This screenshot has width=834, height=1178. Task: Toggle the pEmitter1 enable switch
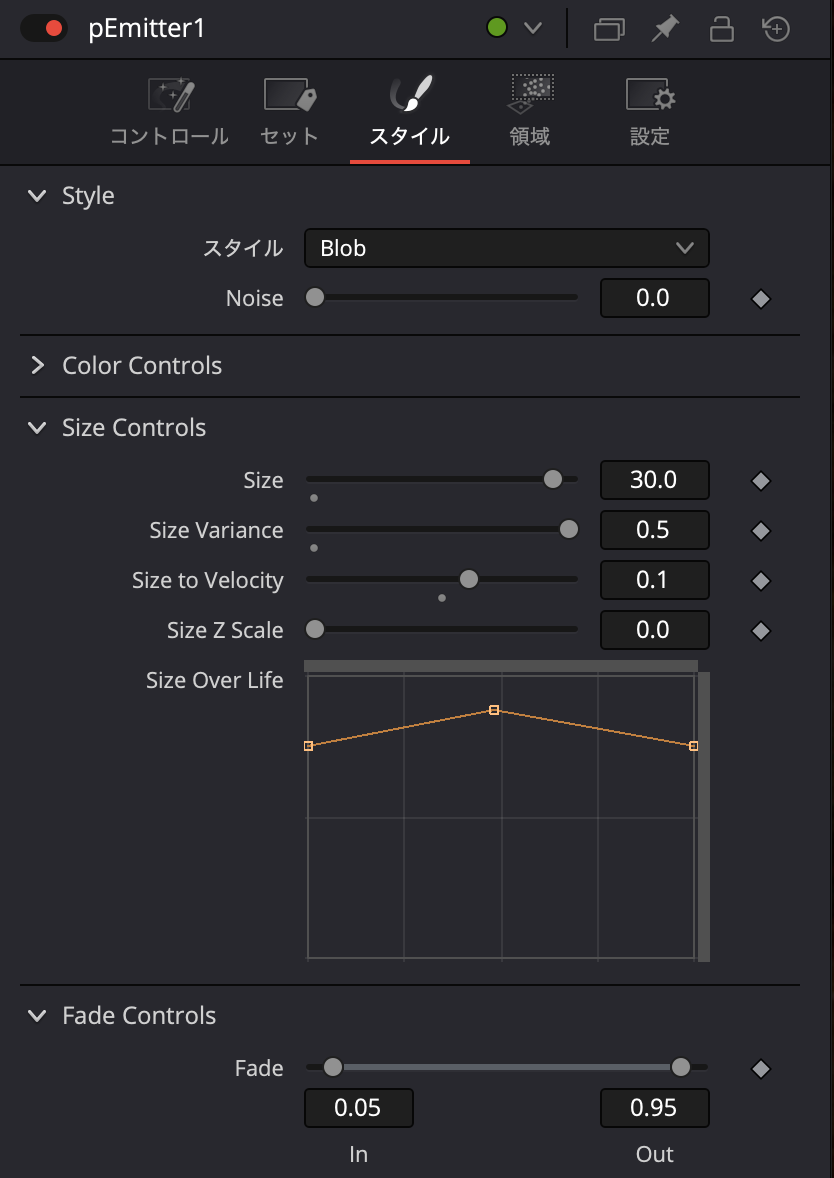tap(43, 29)
